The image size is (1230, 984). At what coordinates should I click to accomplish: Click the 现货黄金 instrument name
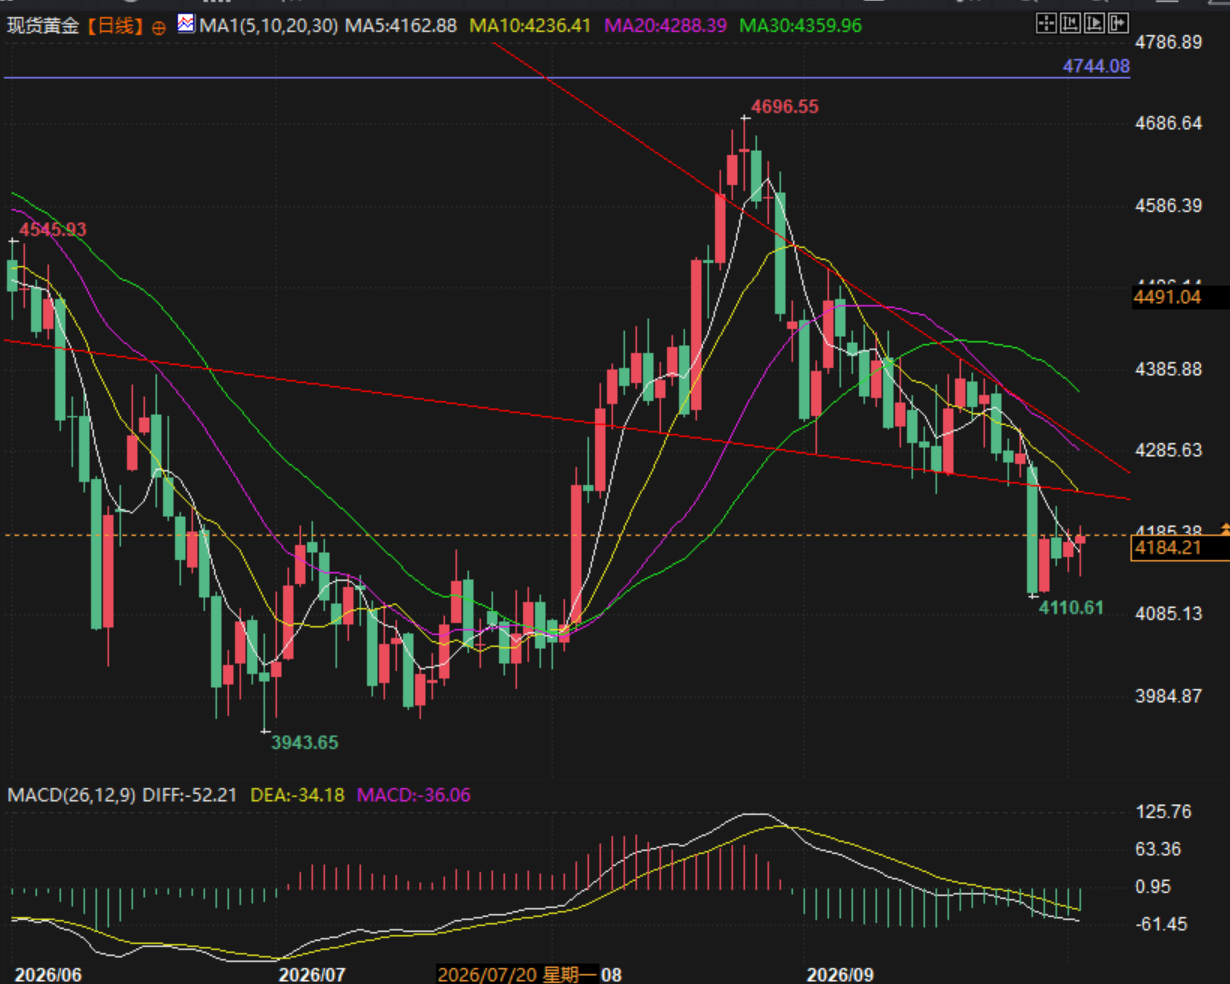[43, 25]
